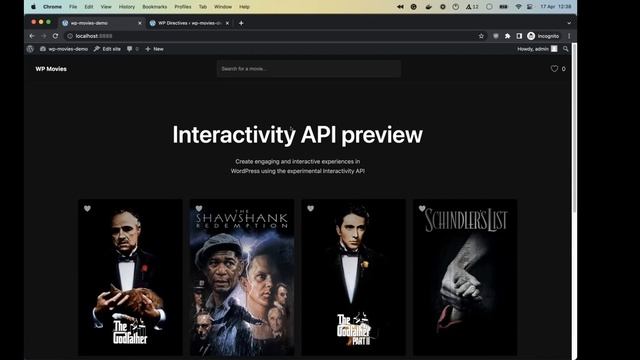Click the Interactivity API preview heading
The image size is (640, 360).
click(298, 135)
